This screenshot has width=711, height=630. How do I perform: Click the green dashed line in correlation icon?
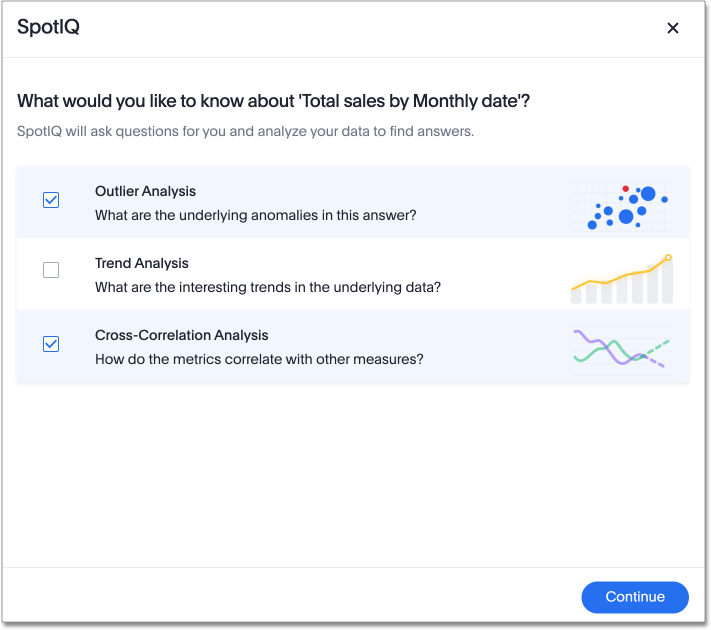[659, 346]
